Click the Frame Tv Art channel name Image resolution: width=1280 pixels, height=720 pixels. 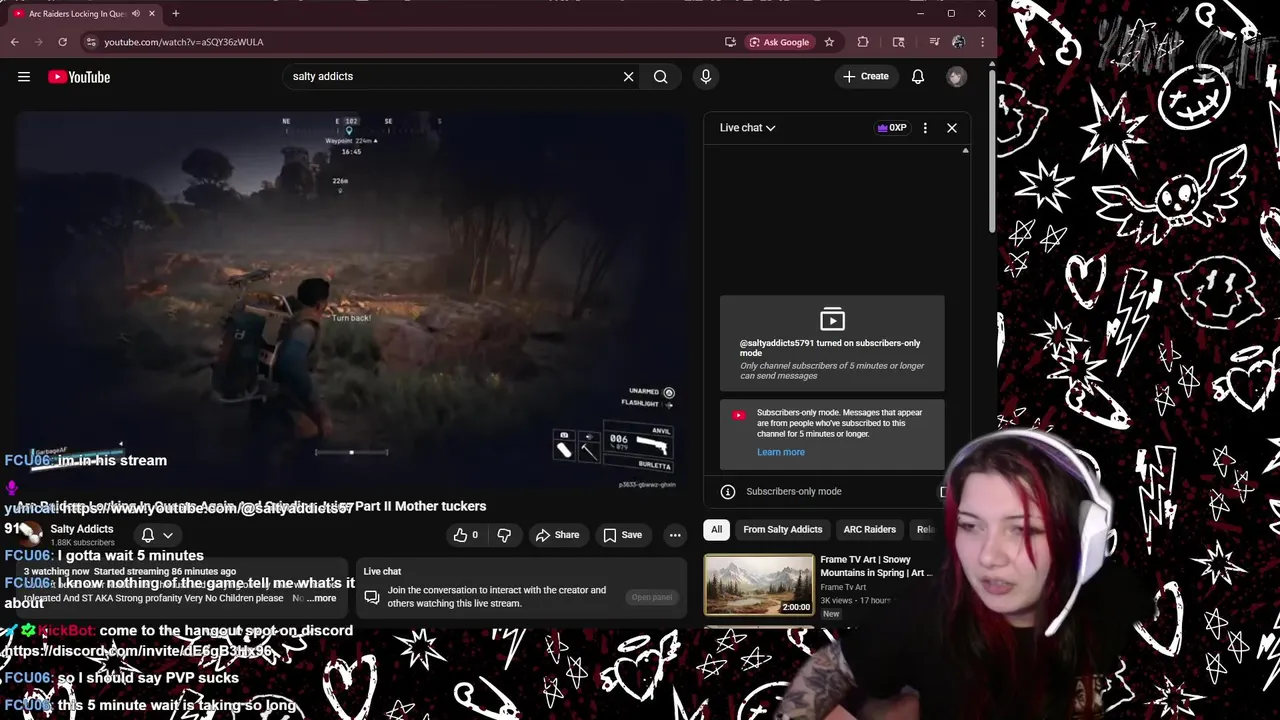(843, 587)
